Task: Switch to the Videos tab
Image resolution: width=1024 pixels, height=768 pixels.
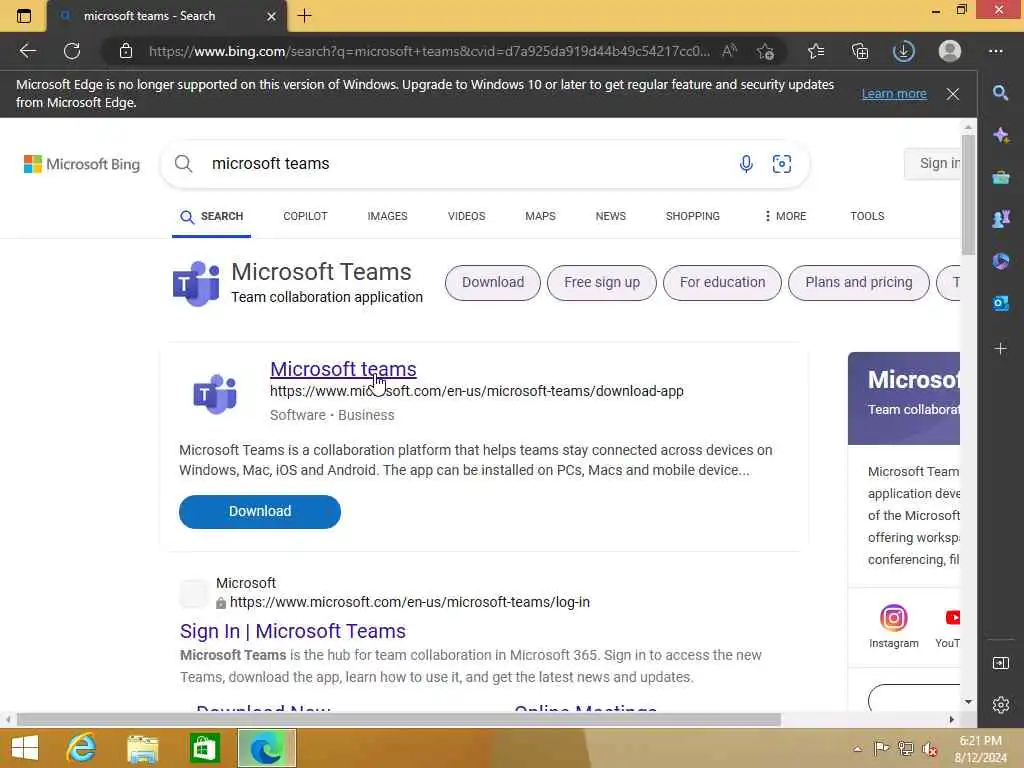Action: click(x=466, y=216)
